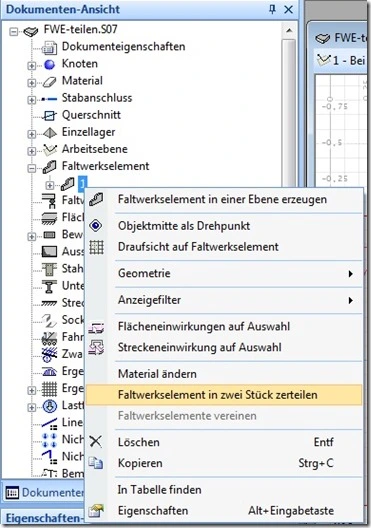Expand the Arbeitsebene tree node
The image size is (371, 528).
pos(32,151)
